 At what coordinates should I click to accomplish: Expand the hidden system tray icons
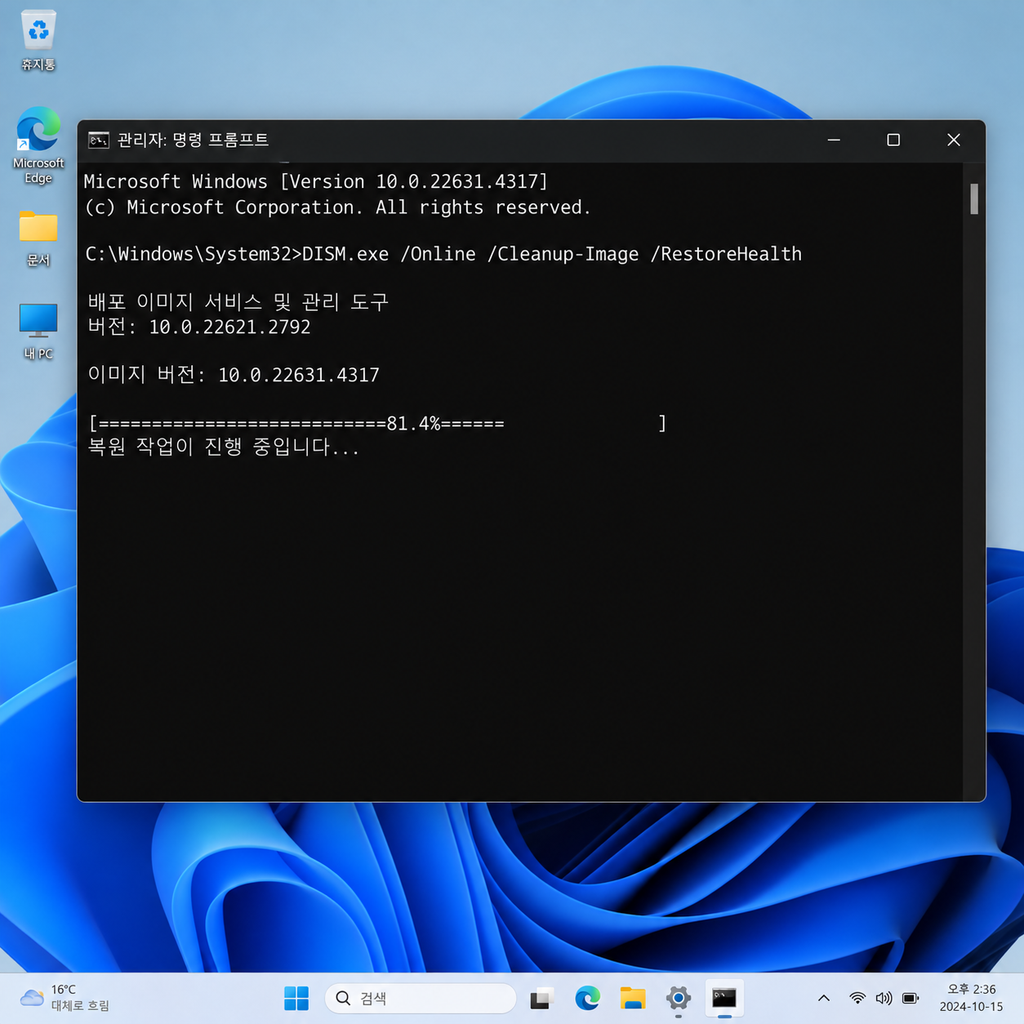(x=824, y=998)
